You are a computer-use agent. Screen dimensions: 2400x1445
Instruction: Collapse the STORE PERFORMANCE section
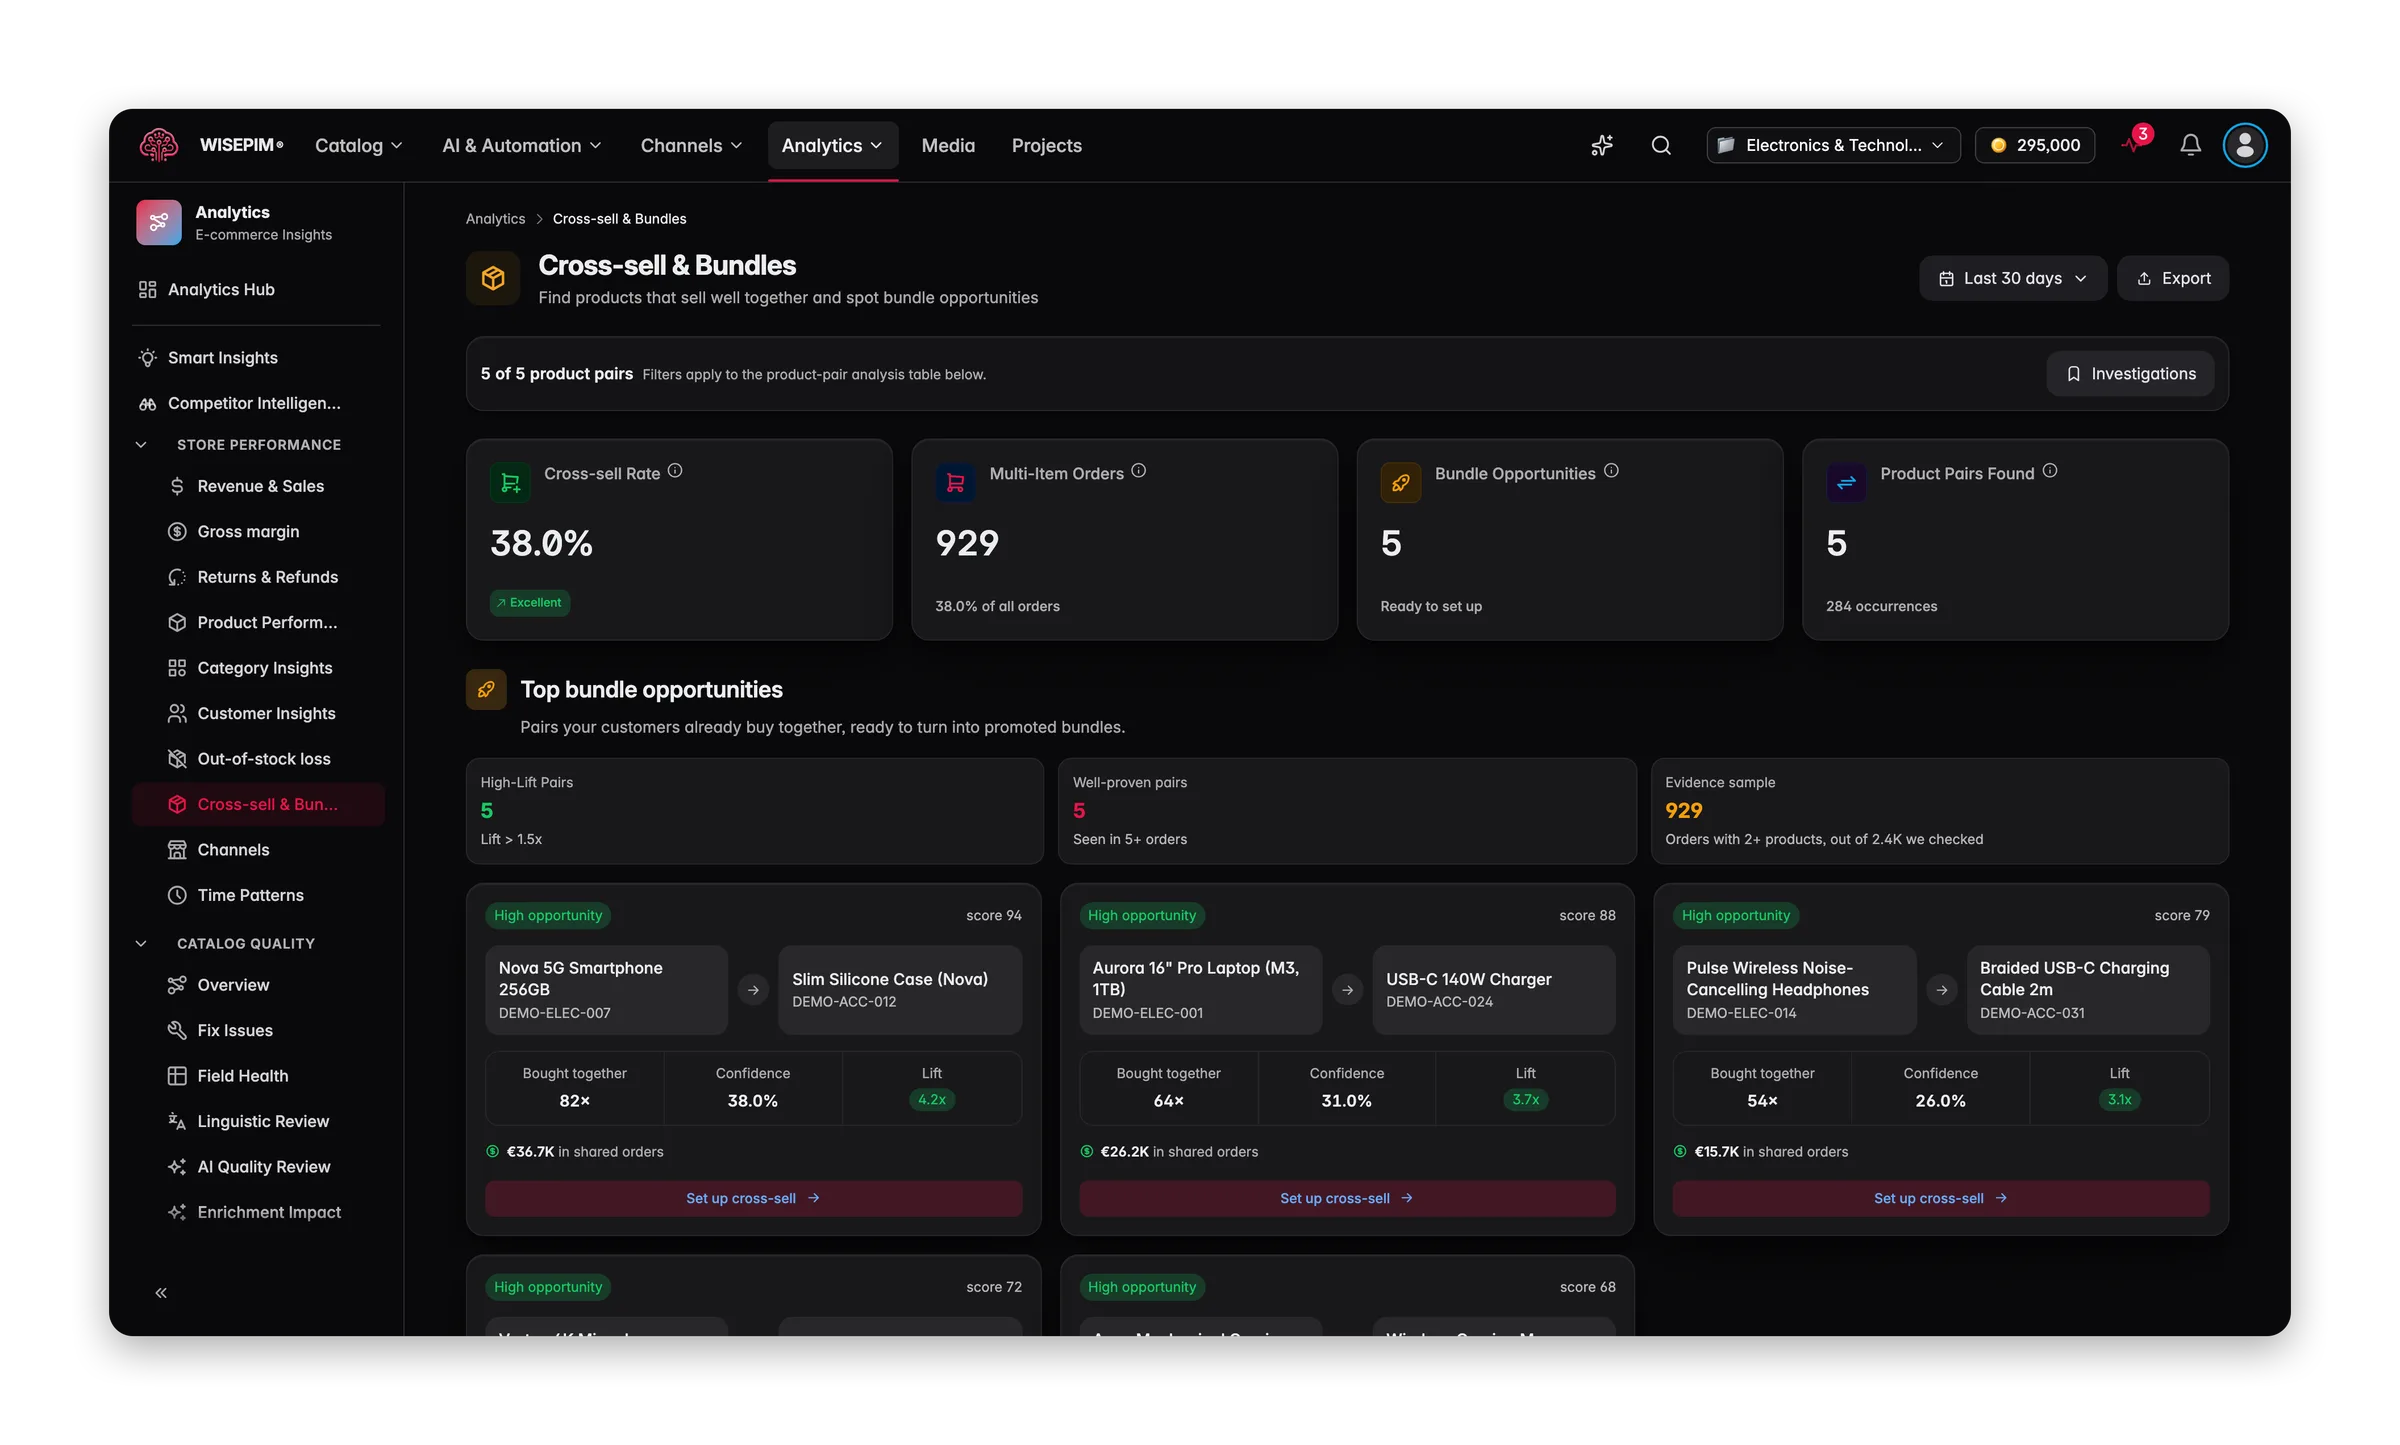(x=141, y=445)
